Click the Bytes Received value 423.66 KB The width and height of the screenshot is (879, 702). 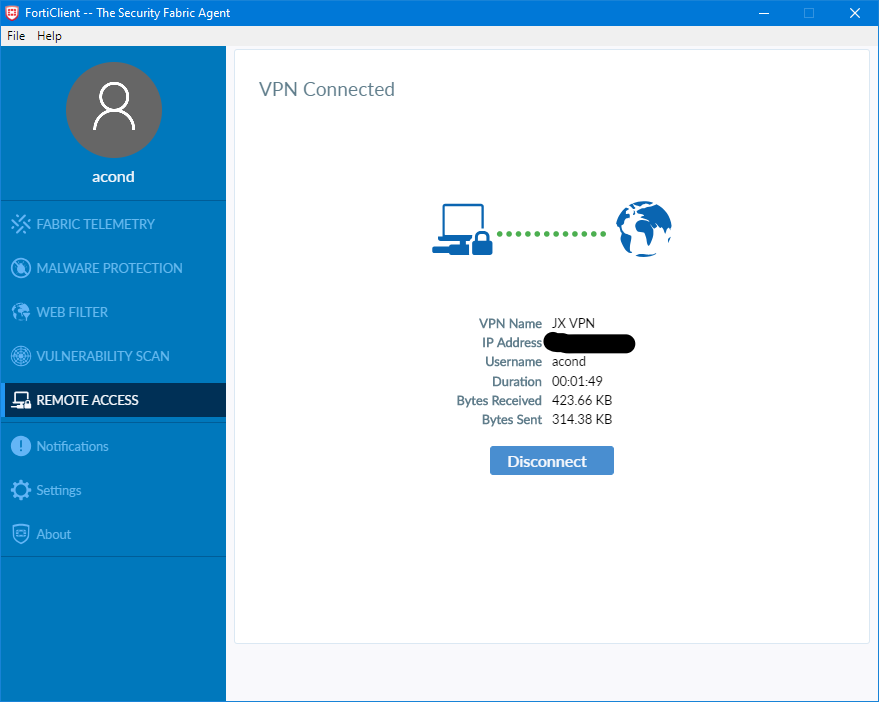pos(582,400)
